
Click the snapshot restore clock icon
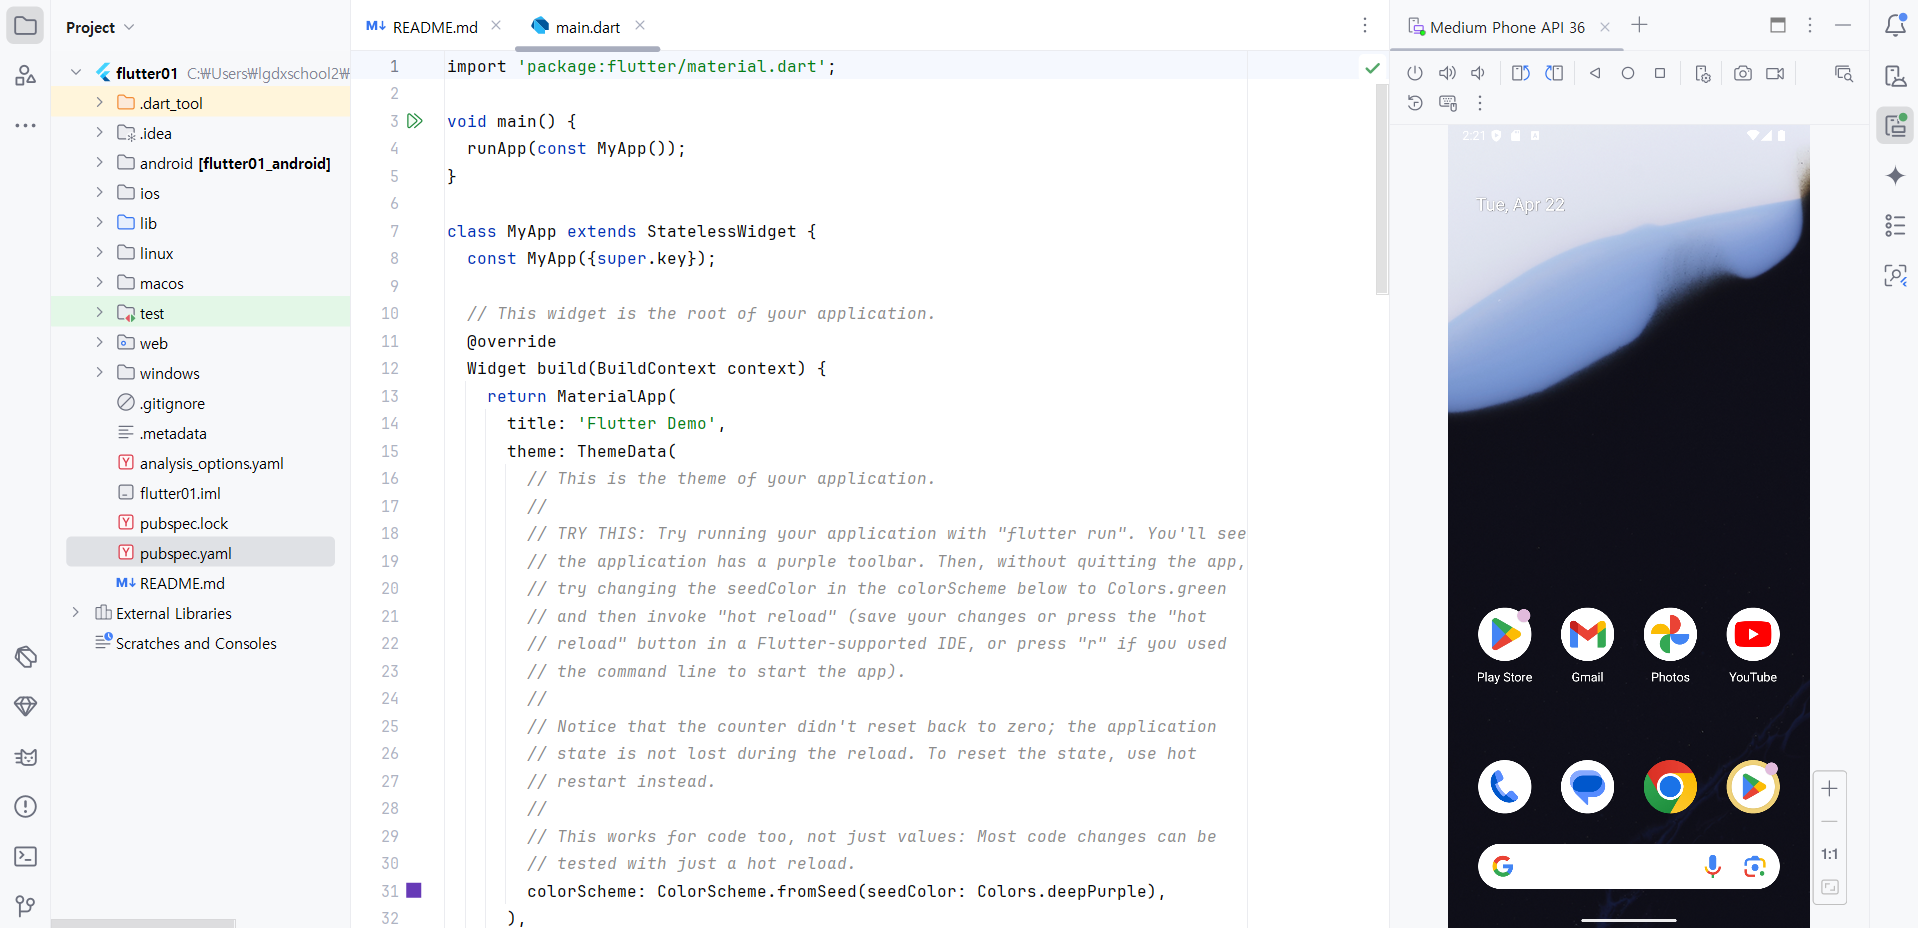click(1415, 103)
